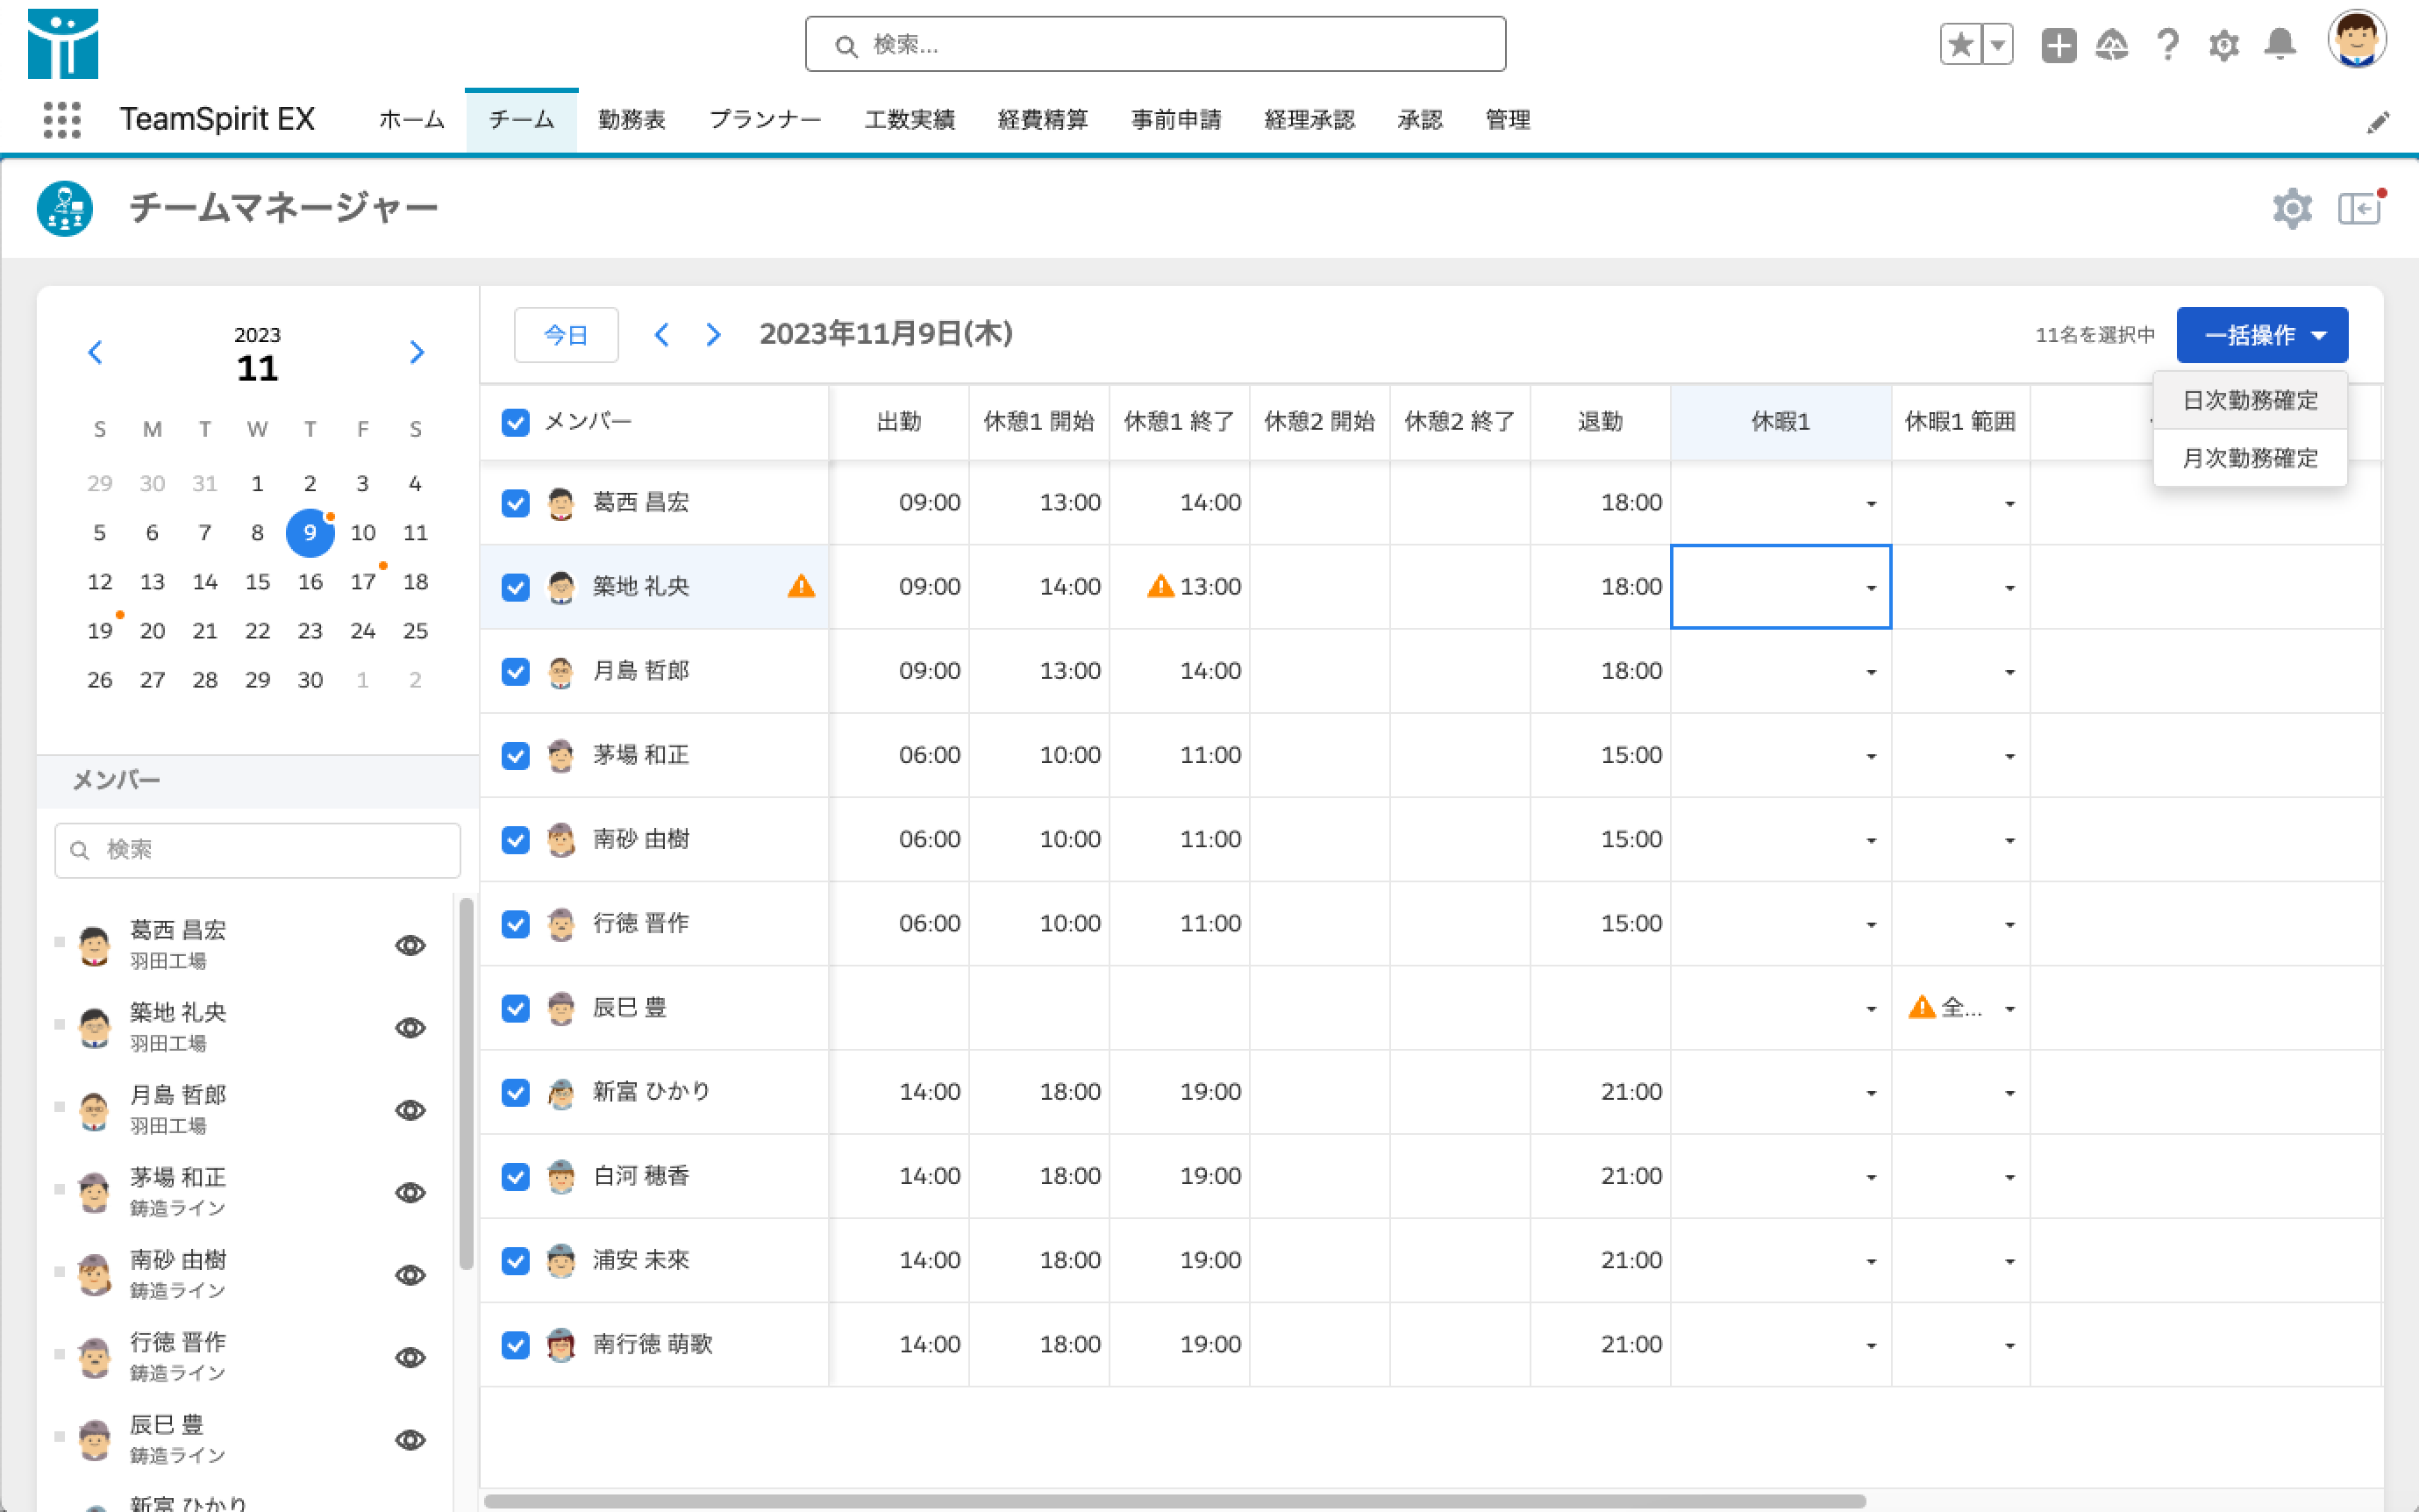Uncheck the select-all メンバー checkbox
Image resolution: width=2419 pixels, height=1512 pixels.
coord(515,422)
